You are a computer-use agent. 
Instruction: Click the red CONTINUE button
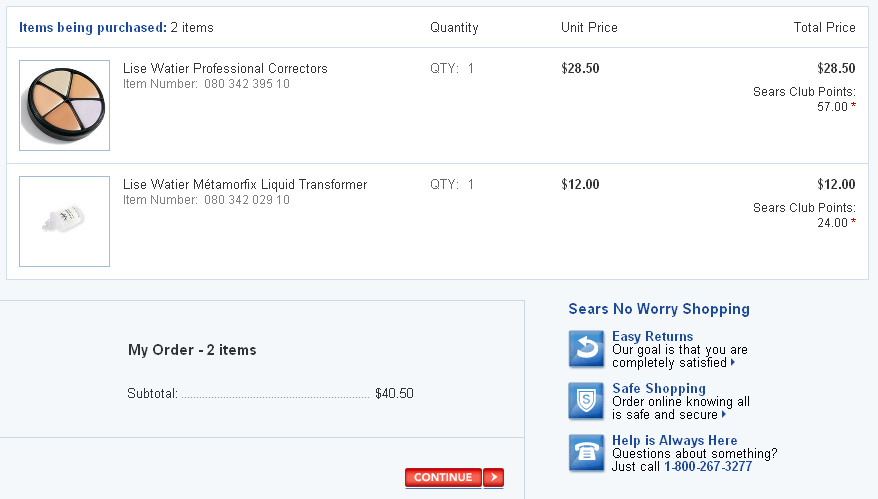click(x=443, y=477)
